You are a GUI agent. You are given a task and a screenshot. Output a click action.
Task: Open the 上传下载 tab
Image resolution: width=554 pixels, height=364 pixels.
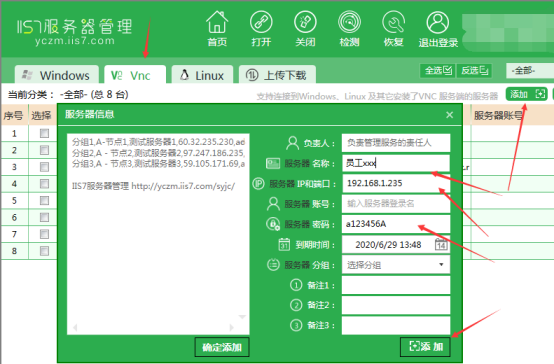pyautogui.click(x=277, y=75)
